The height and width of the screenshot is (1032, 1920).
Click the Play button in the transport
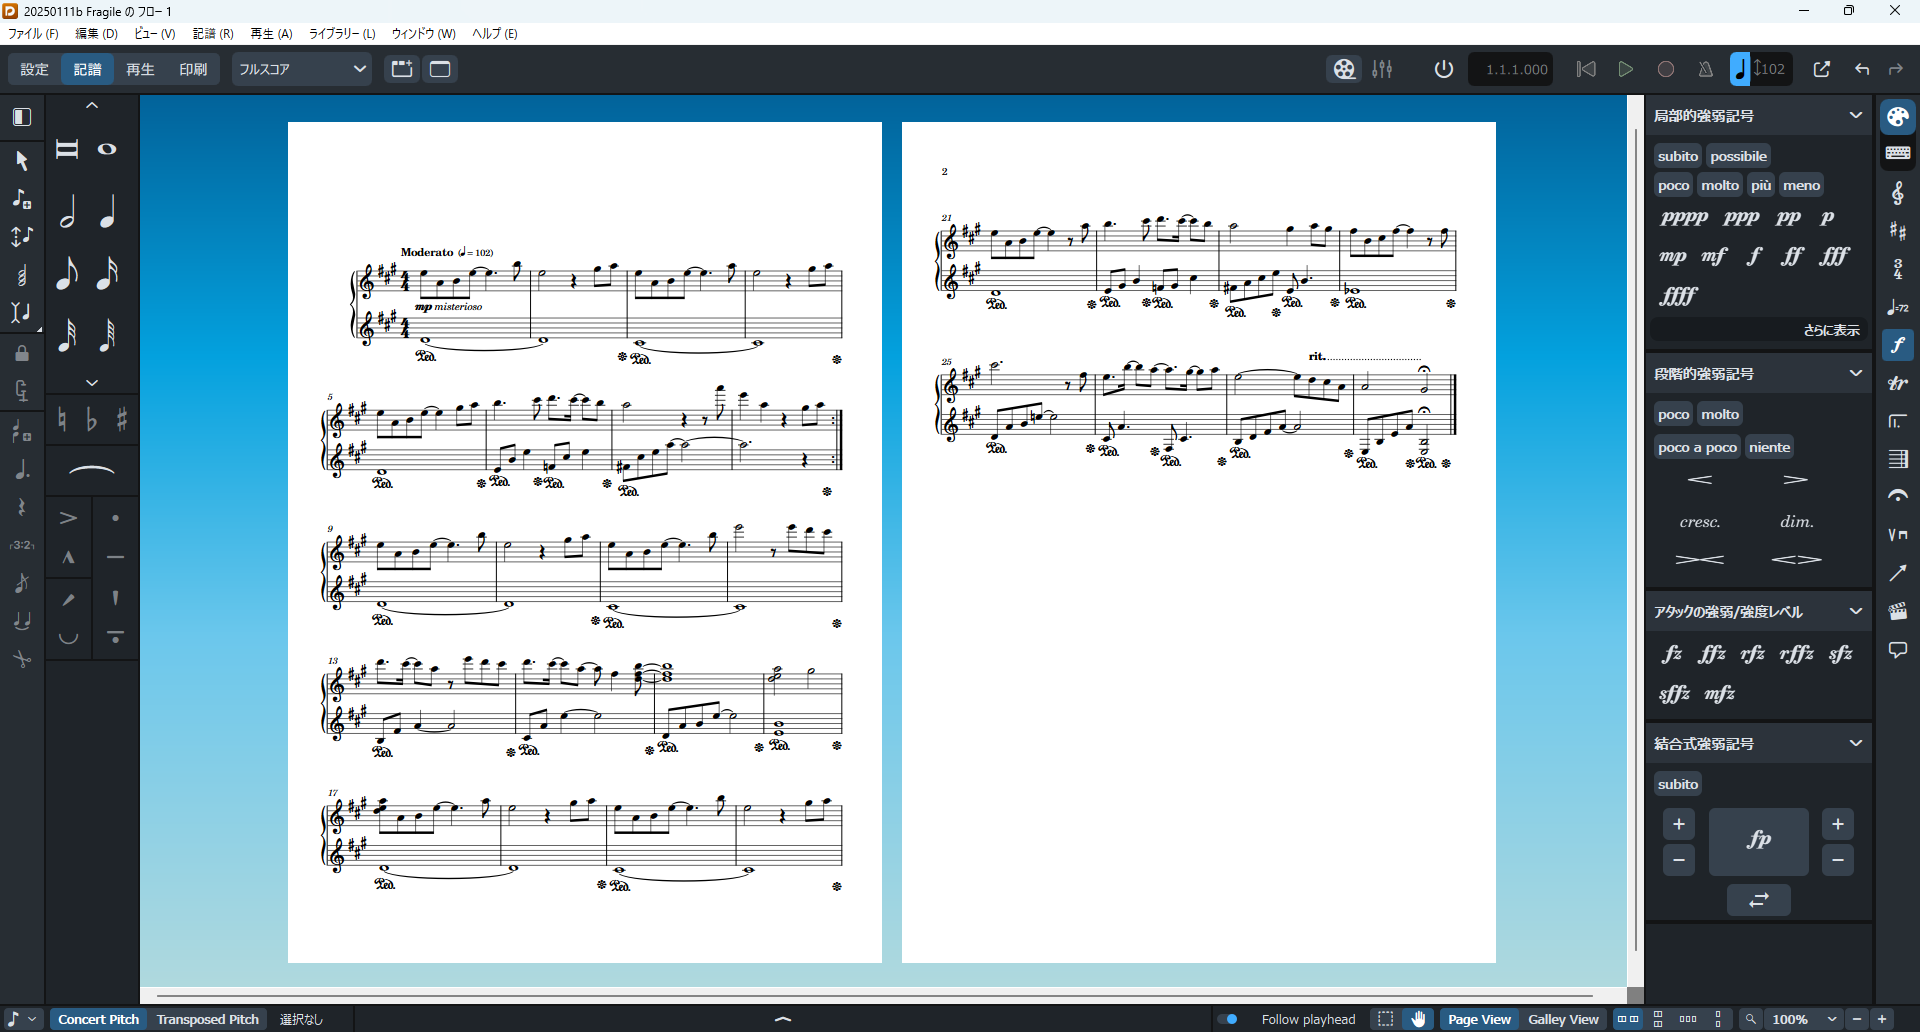pyautogui.click(x=1626, y=69)
